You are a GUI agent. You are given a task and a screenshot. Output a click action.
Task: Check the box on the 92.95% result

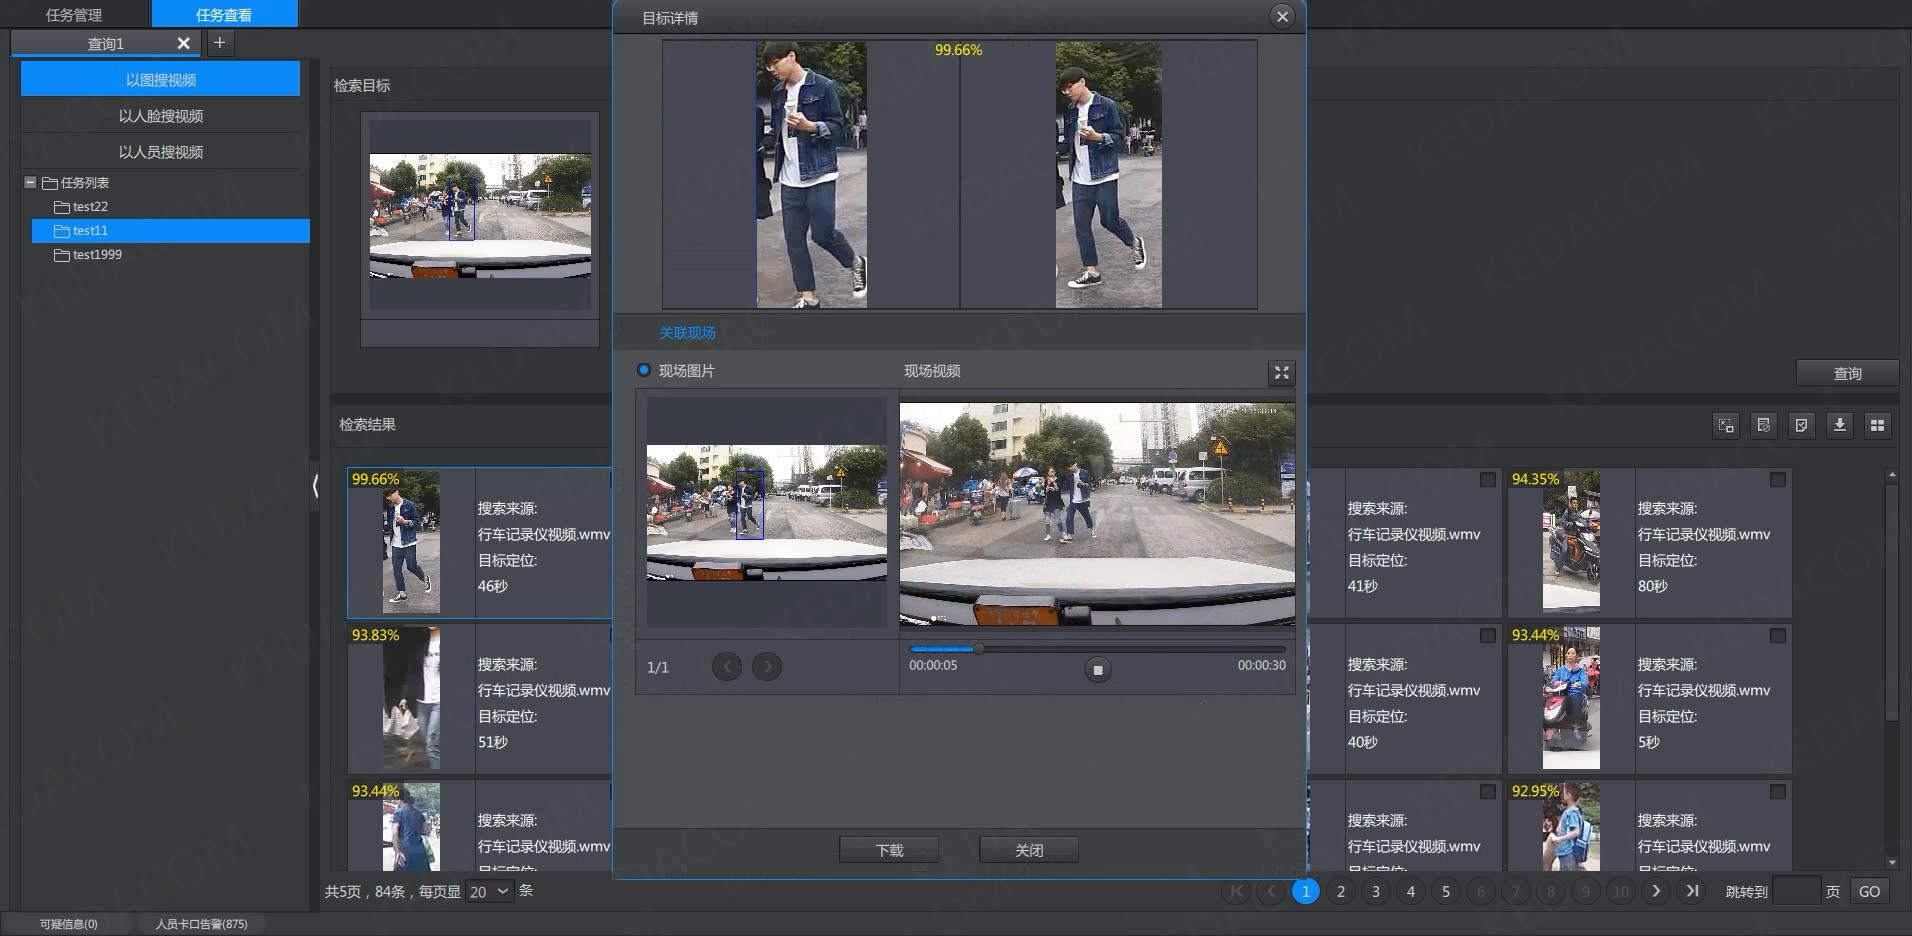pyautogui.click(x=1777, y=792)
